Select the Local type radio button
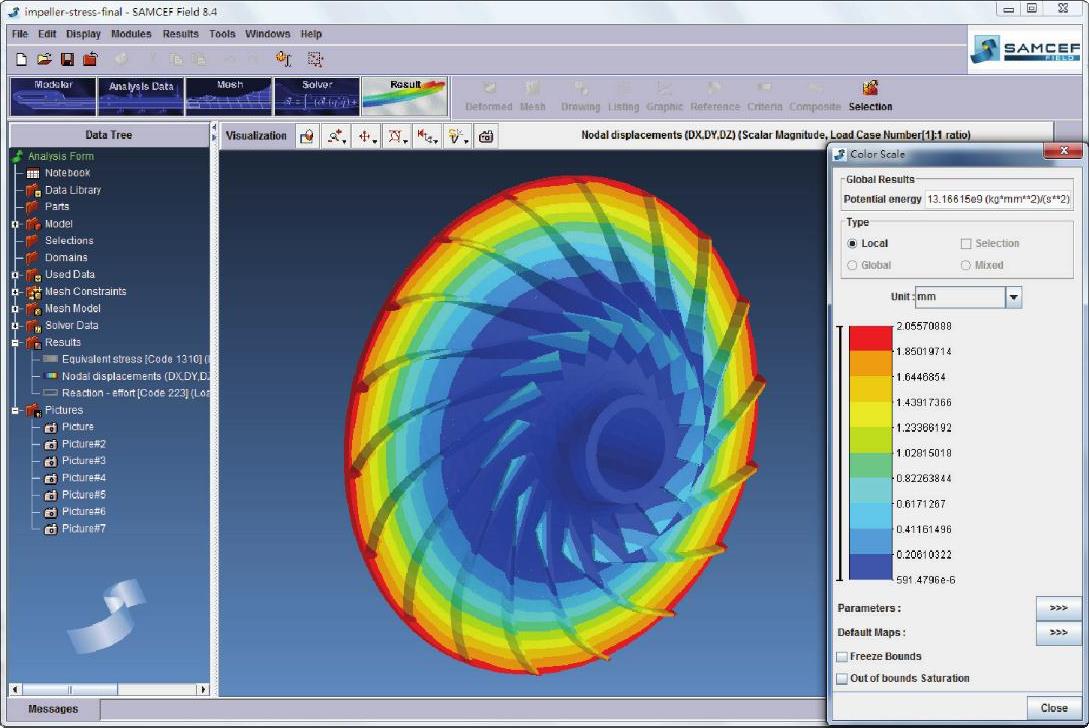Image resolution: width=1089 pixels, height=728 pixels. point(853,243)
